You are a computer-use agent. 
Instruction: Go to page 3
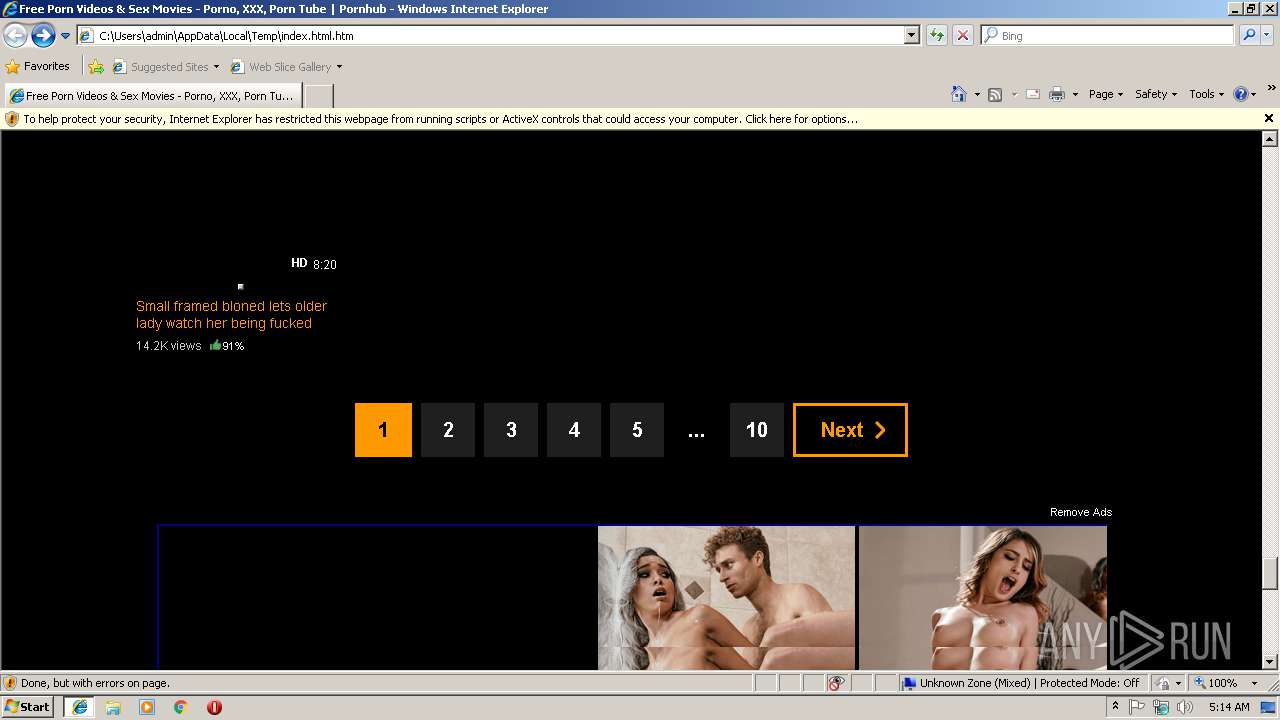click(x=511, y=430)
